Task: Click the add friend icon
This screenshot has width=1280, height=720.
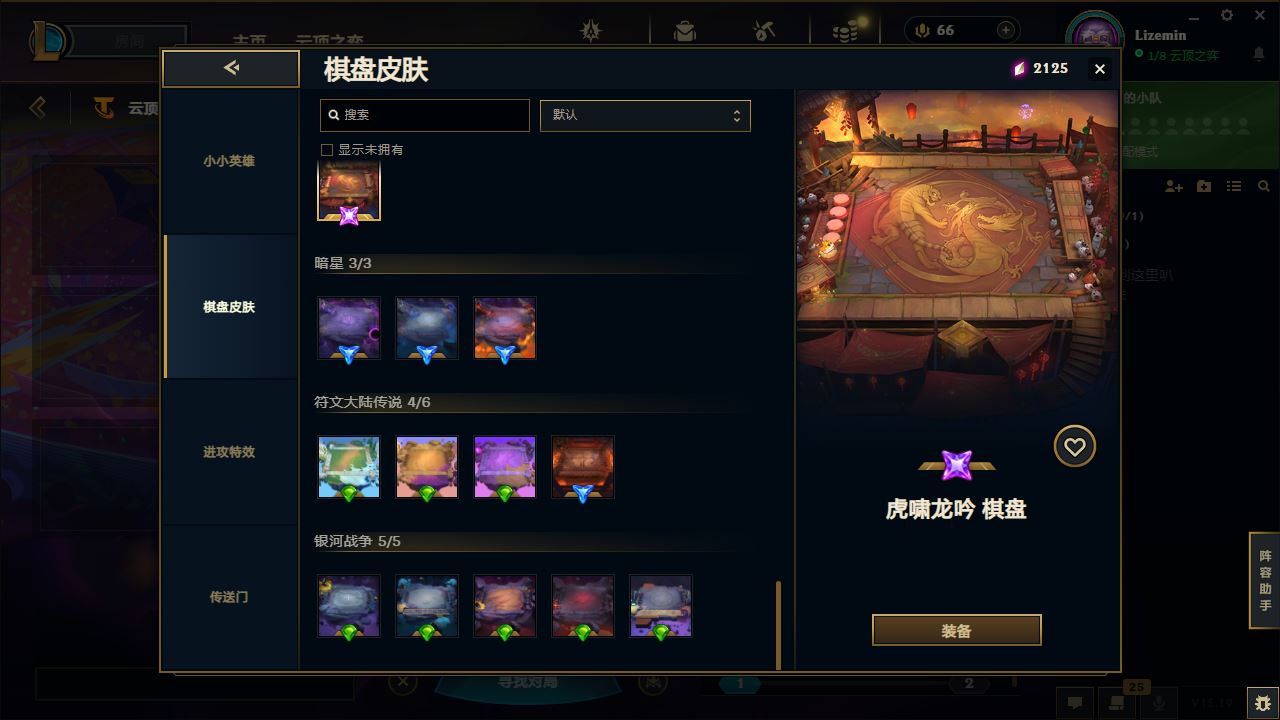Action: (1174, 187)
